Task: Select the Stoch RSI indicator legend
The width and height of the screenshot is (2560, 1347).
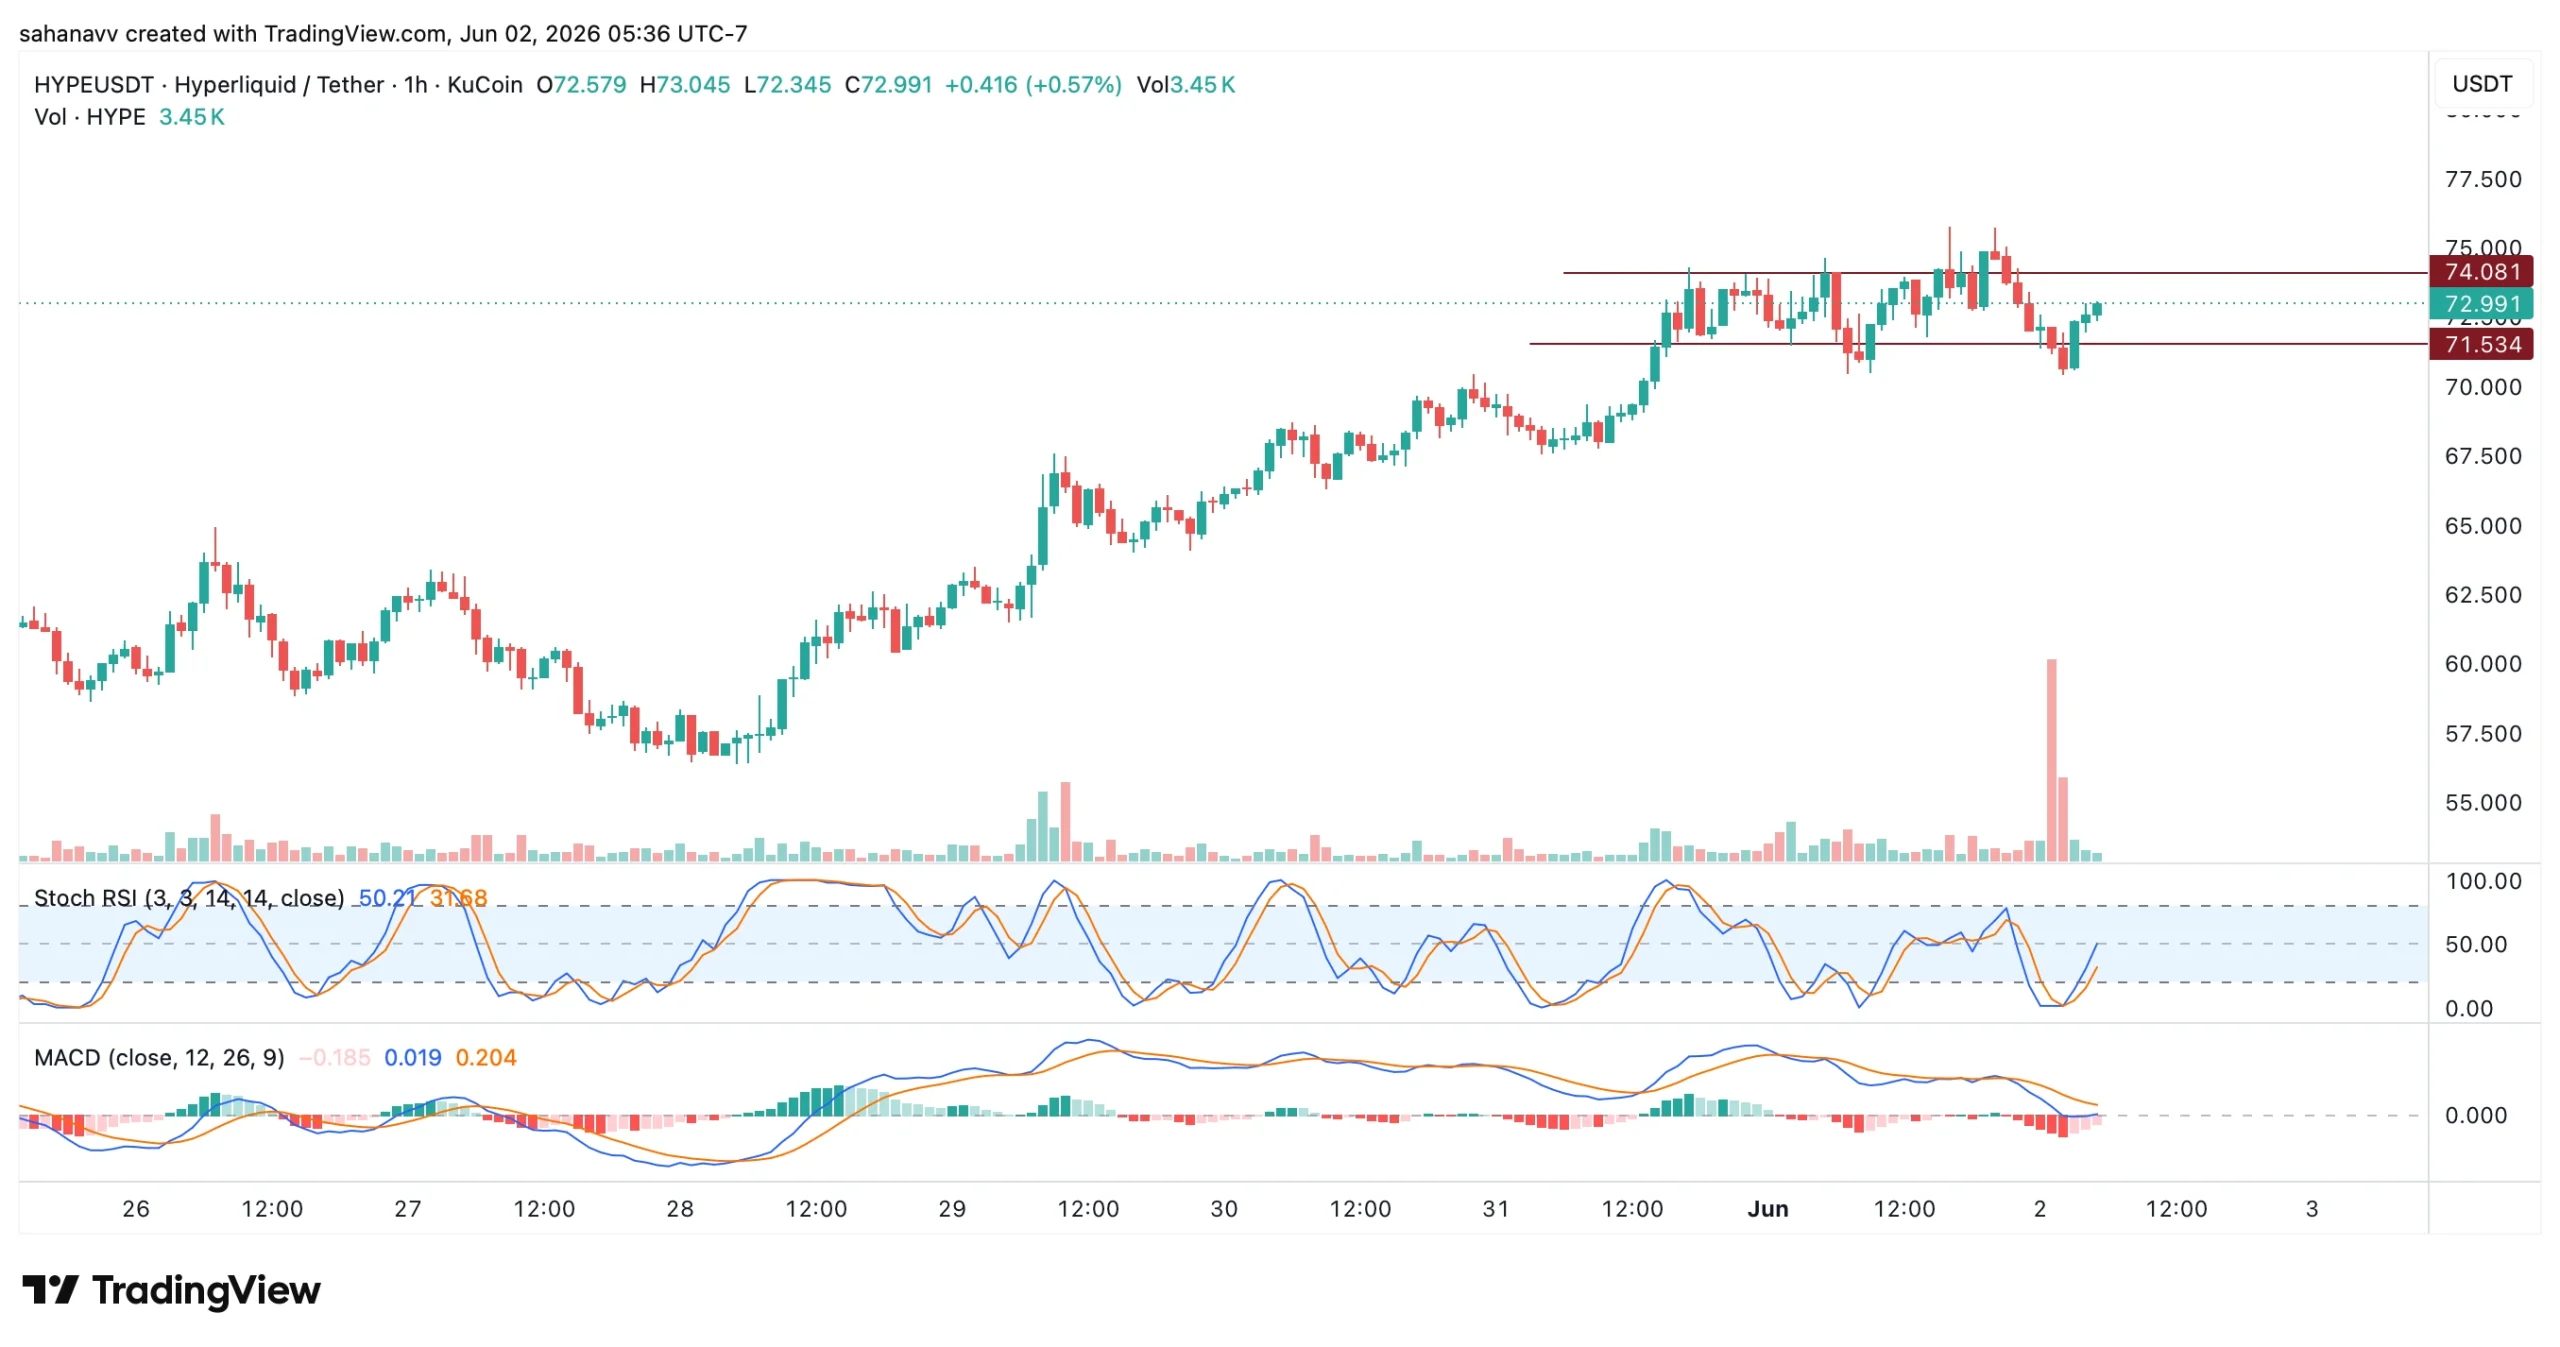Action: [189, 898]
